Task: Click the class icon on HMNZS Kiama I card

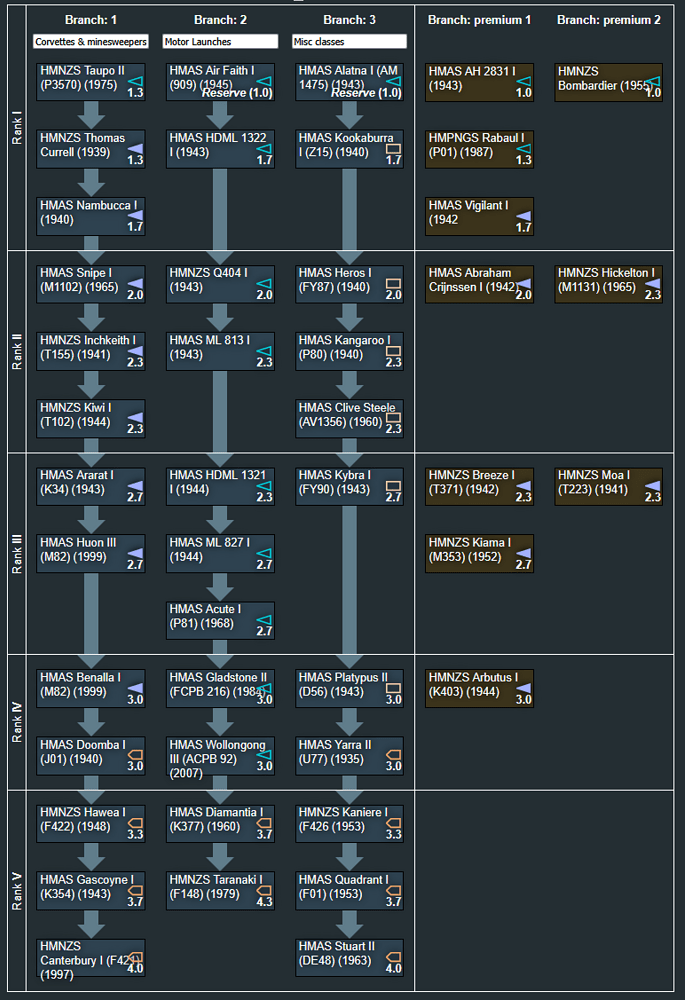Action: tap(523, 553)
